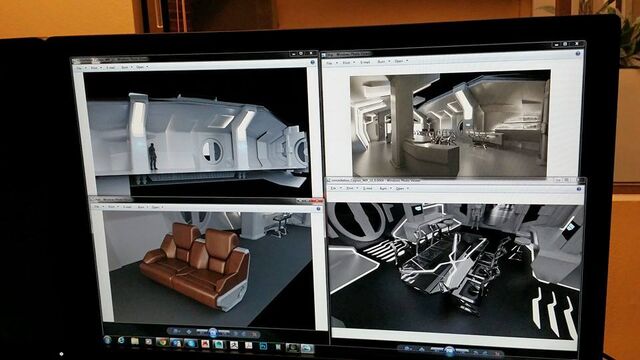
Task: Click E-mail in conference table render window
Action: point(368,189)
